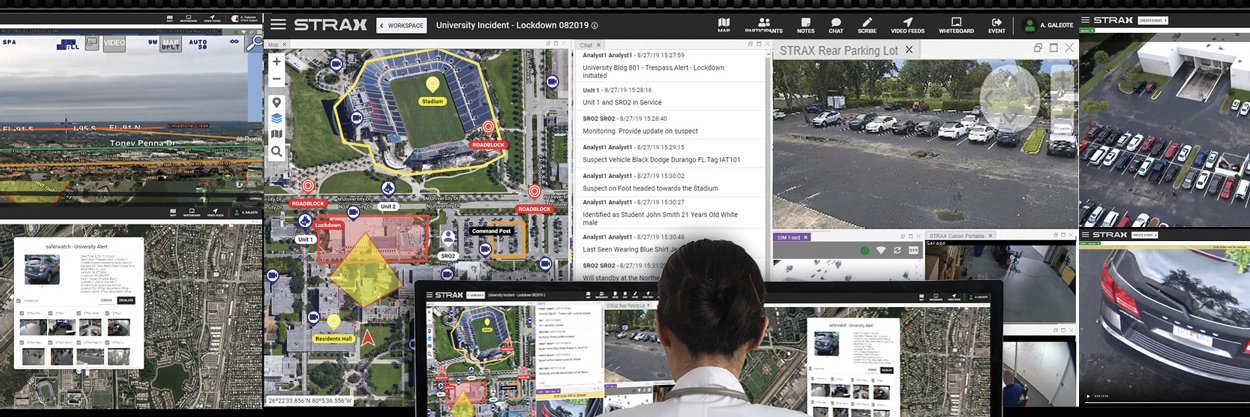This screenshot has width=1250, height=417.
Task: Click the wifi signal icon in SIM feed
Action: point(881,249)
